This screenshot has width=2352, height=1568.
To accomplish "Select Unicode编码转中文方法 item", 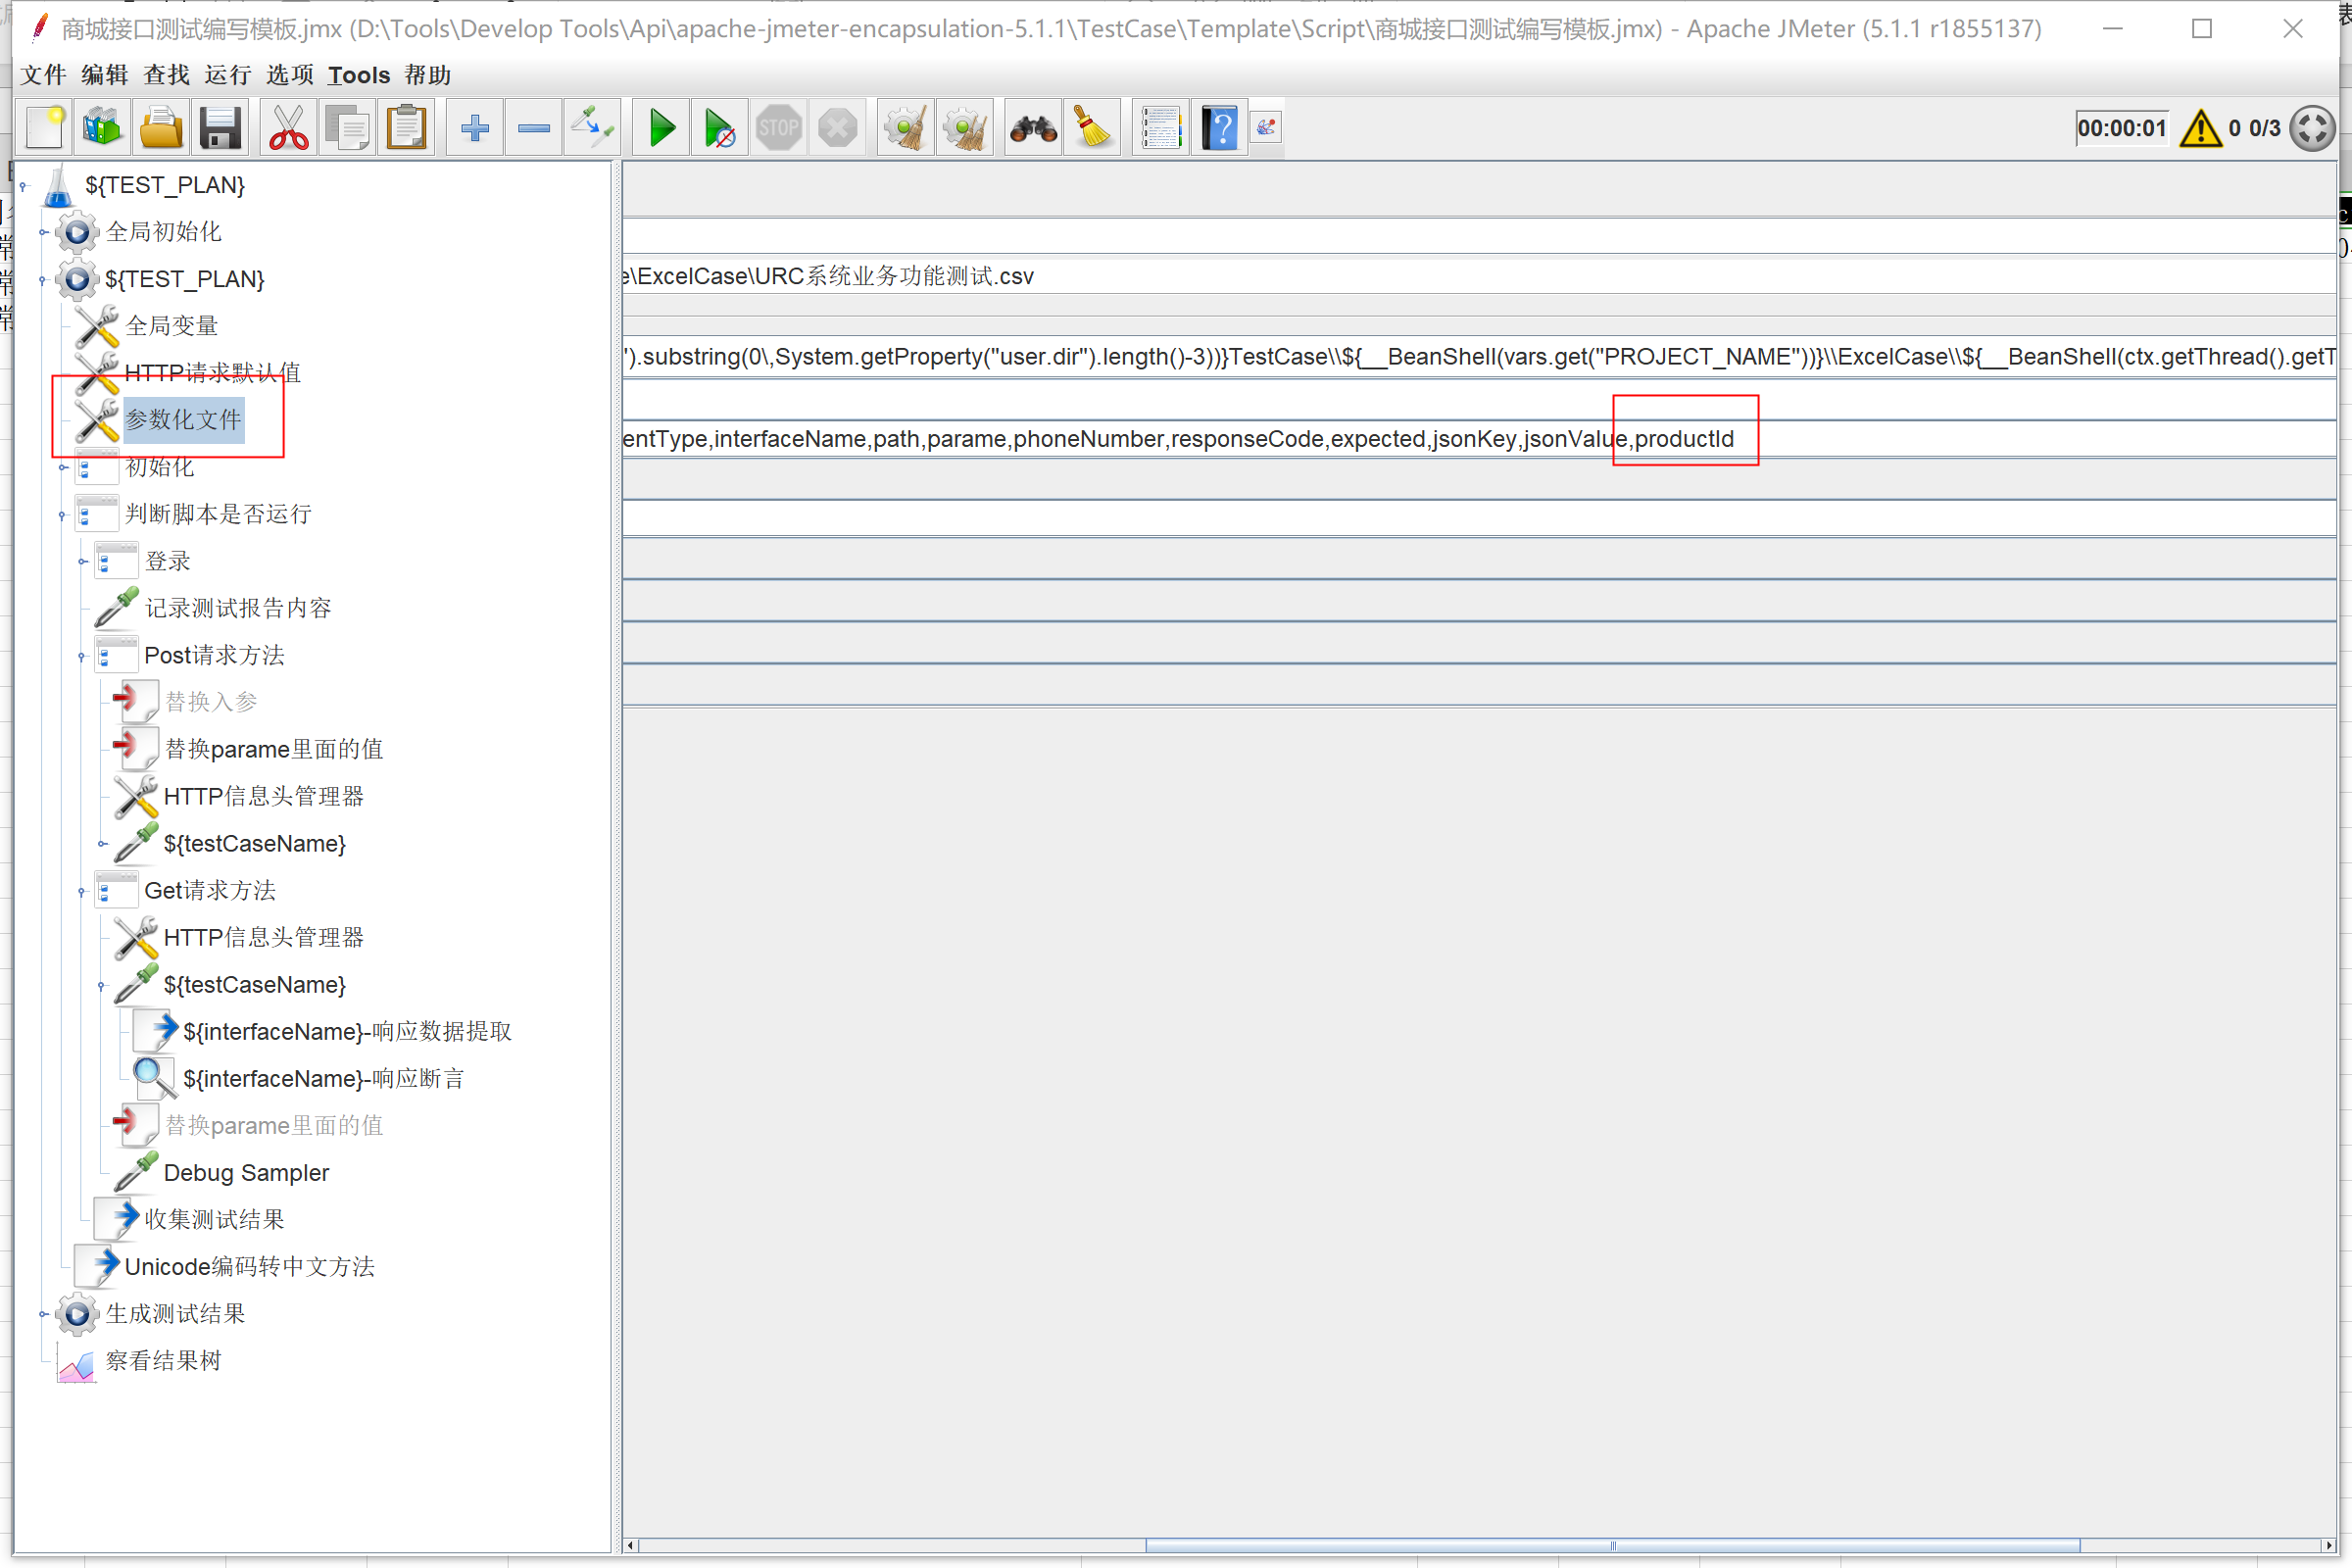I will pos(249,1267).
